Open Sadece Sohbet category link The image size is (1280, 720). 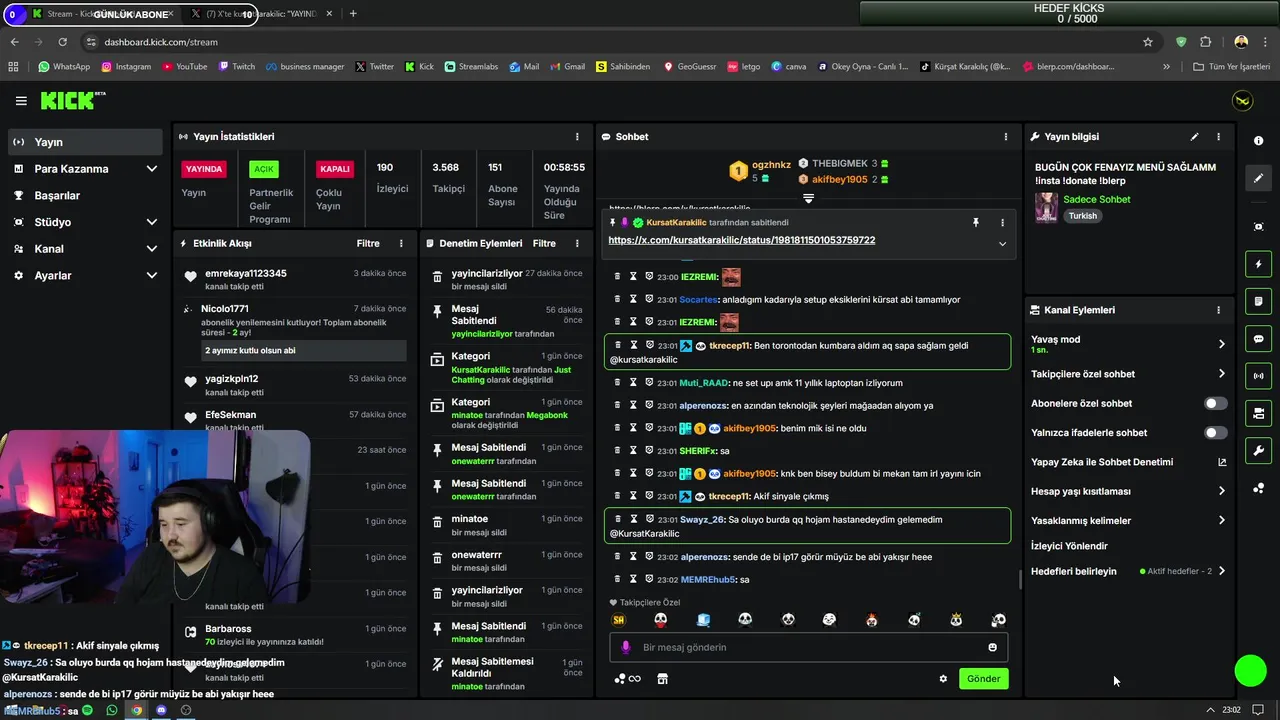coord(1096,200)
